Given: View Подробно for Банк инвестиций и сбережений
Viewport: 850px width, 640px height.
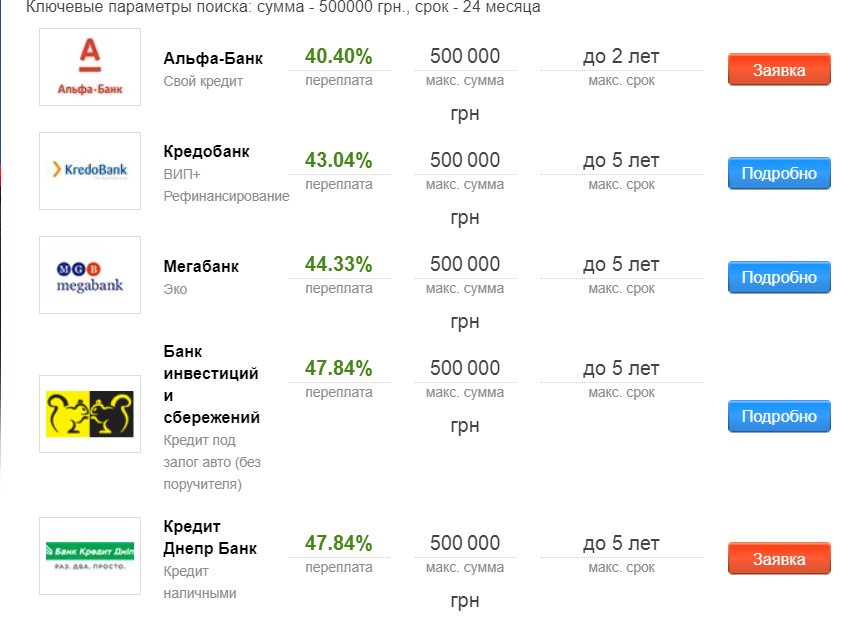Looking at the screenshot, I should pos(779,416).
